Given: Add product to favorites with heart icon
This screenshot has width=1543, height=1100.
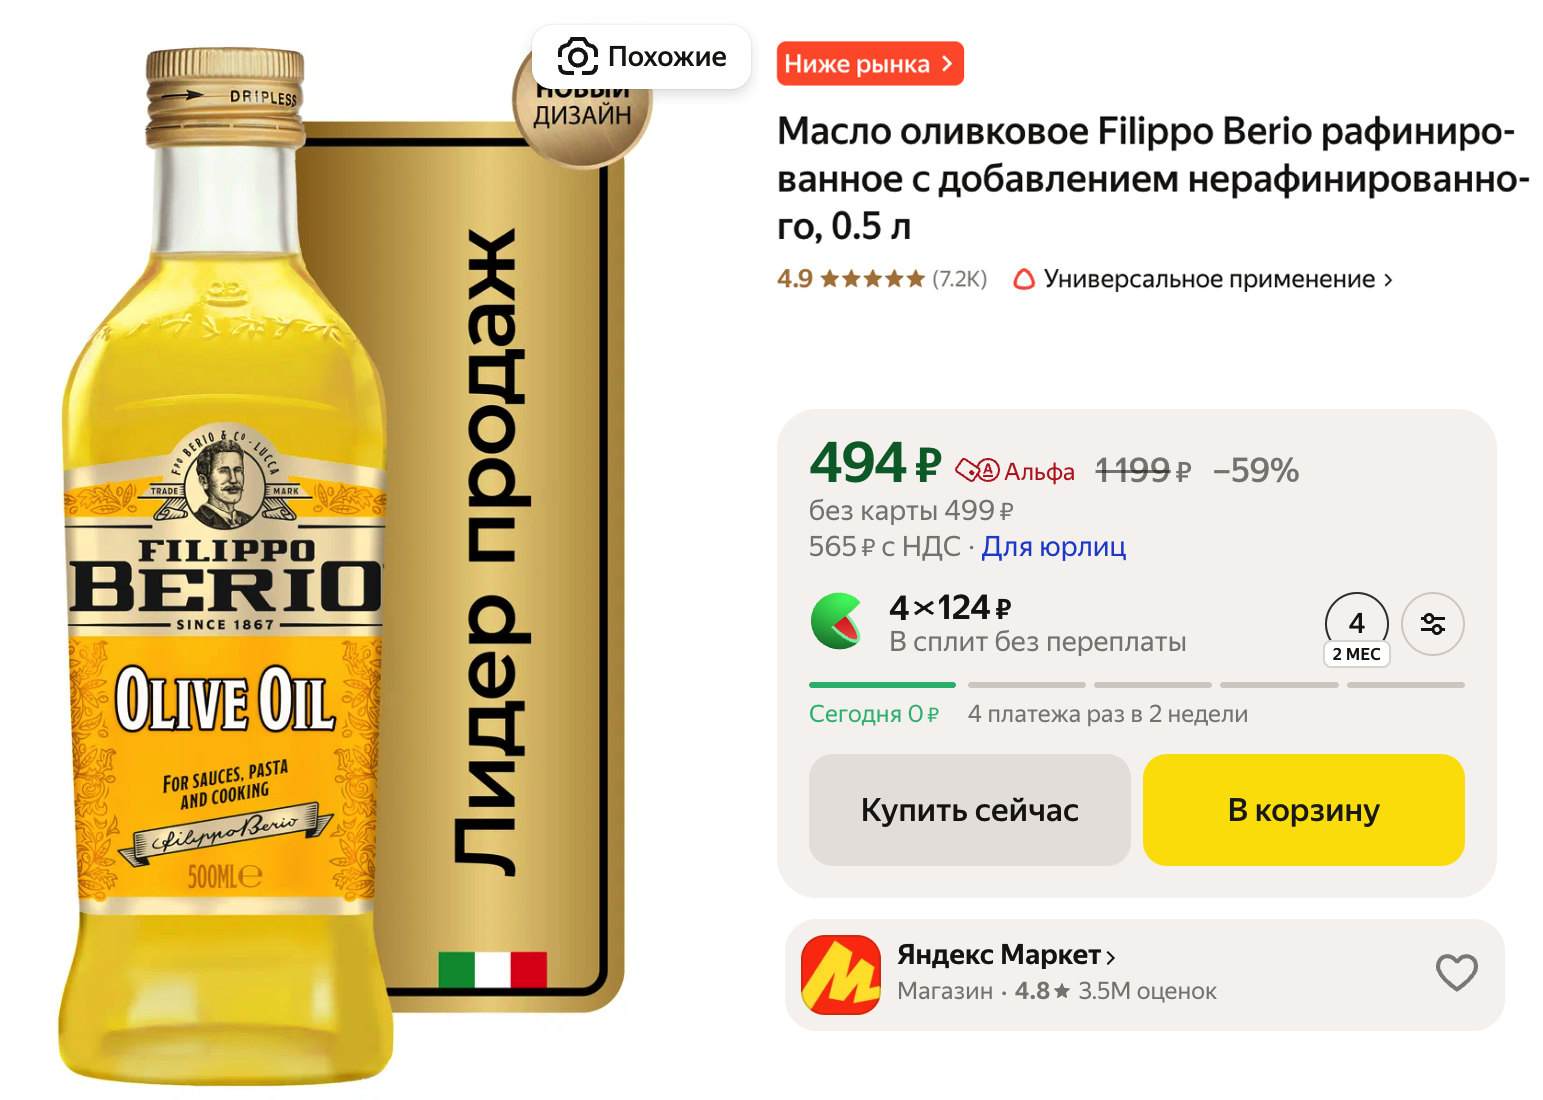Looking at the screenshot, I should click(x=1456, y=972).
